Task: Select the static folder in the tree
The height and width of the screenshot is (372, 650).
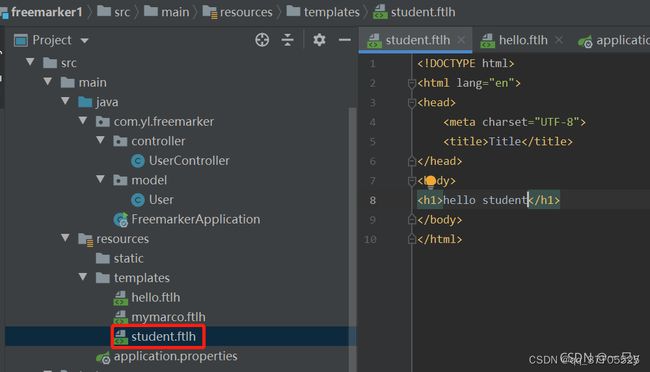Action: click(129, 259)
